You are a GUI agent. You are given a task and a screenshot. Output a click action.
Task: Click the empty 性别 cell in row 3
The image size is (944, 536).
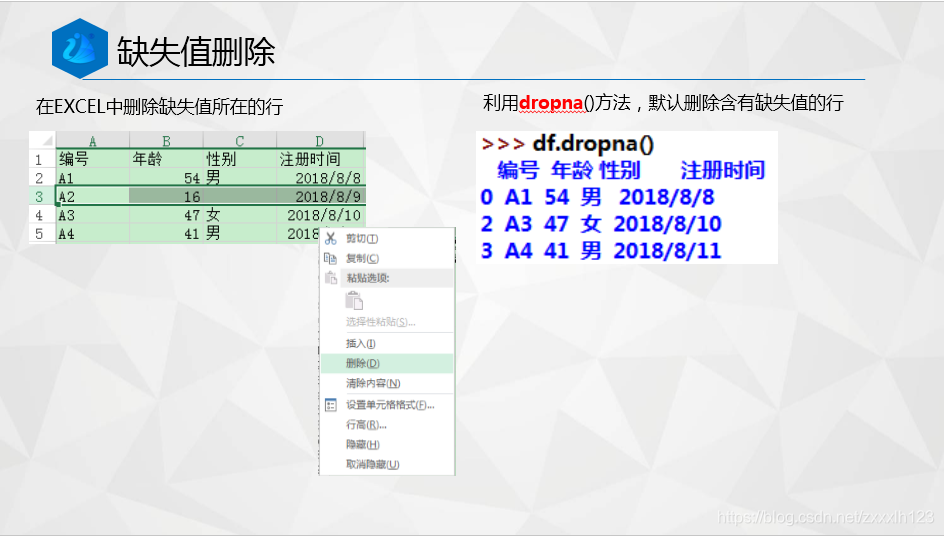pyautogui.click(x=240, y=196)
